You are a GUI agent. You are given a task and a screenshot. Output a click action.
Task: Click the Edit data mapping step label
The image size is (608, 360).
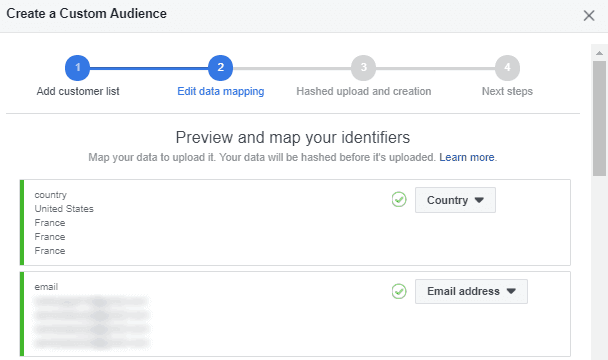221,91
